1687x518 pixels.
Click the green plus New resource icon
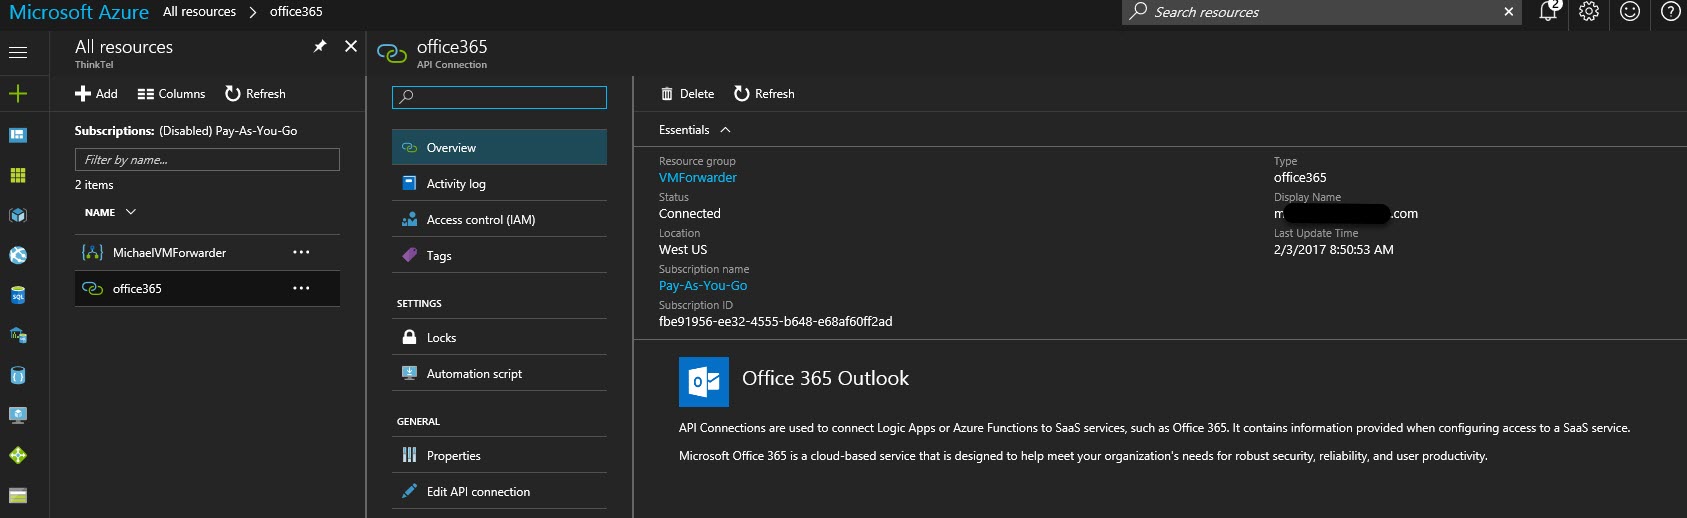tap(18, 94)
